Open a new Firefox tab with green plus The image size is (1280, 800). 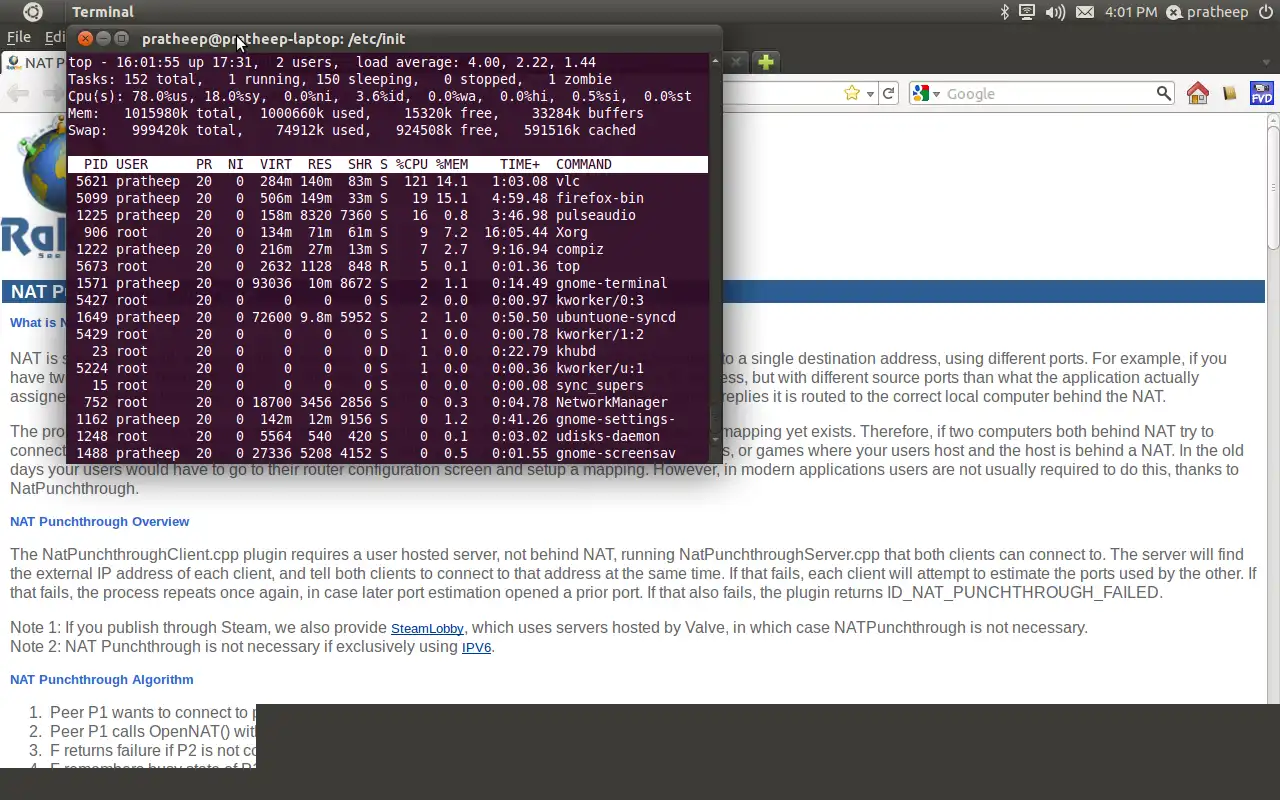[766, 62]
